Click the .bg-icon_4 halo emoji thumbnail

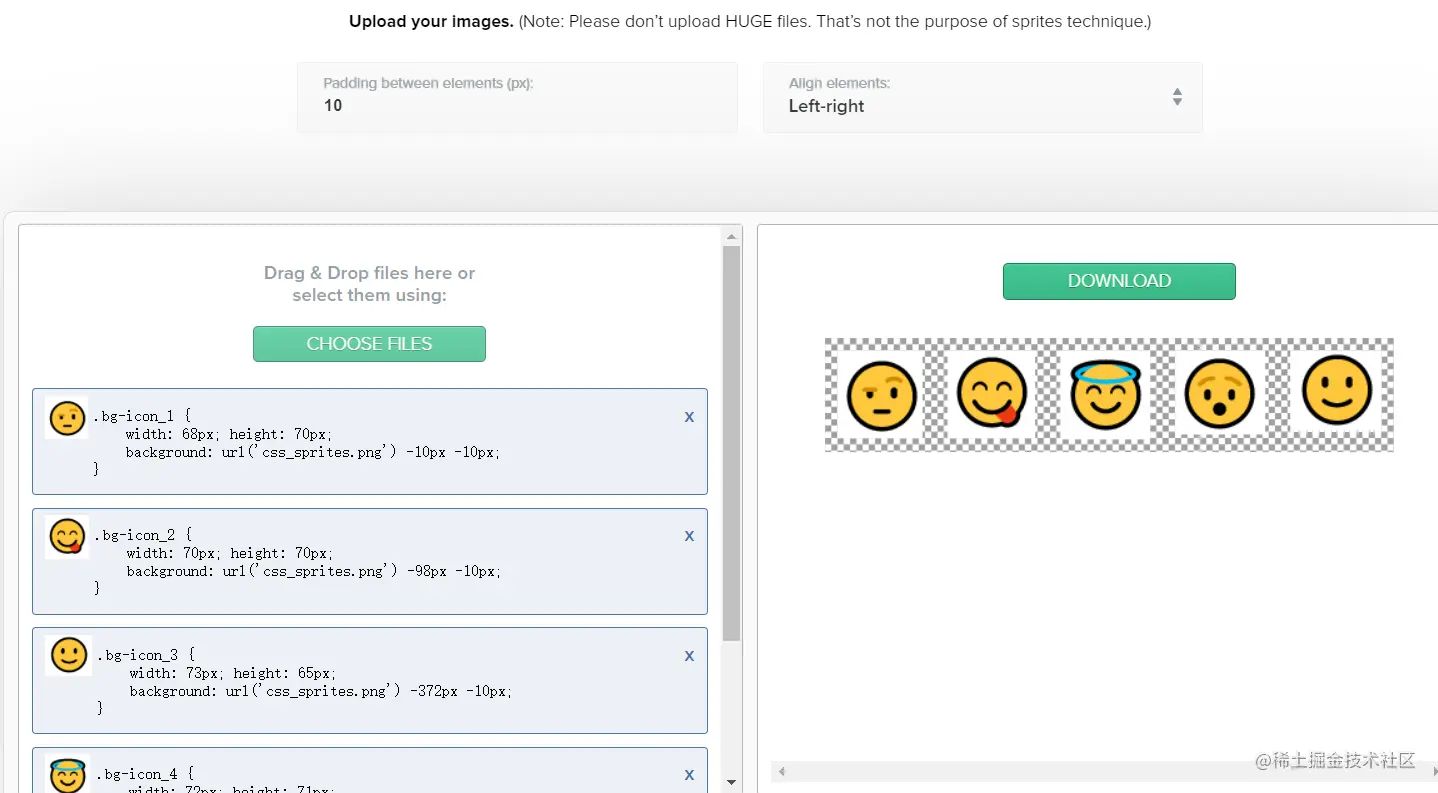coord(68,774)
